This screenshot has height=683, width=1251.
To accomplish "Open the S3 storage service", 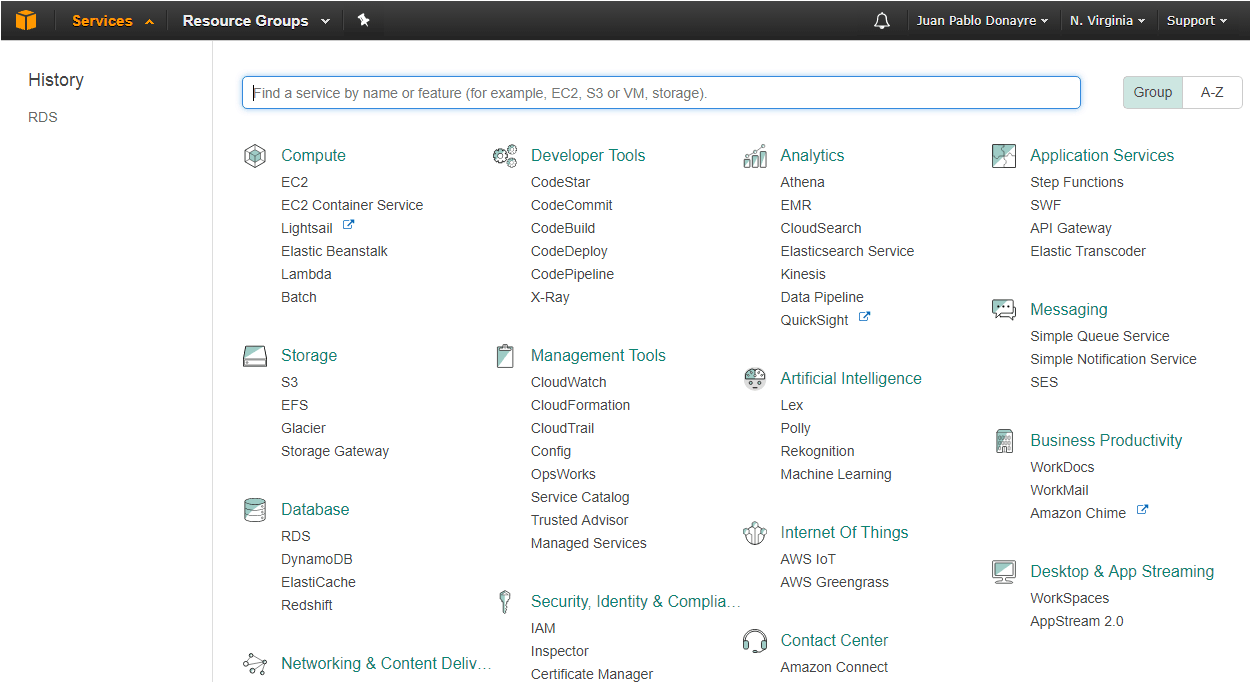I will [x=290, y=382].
